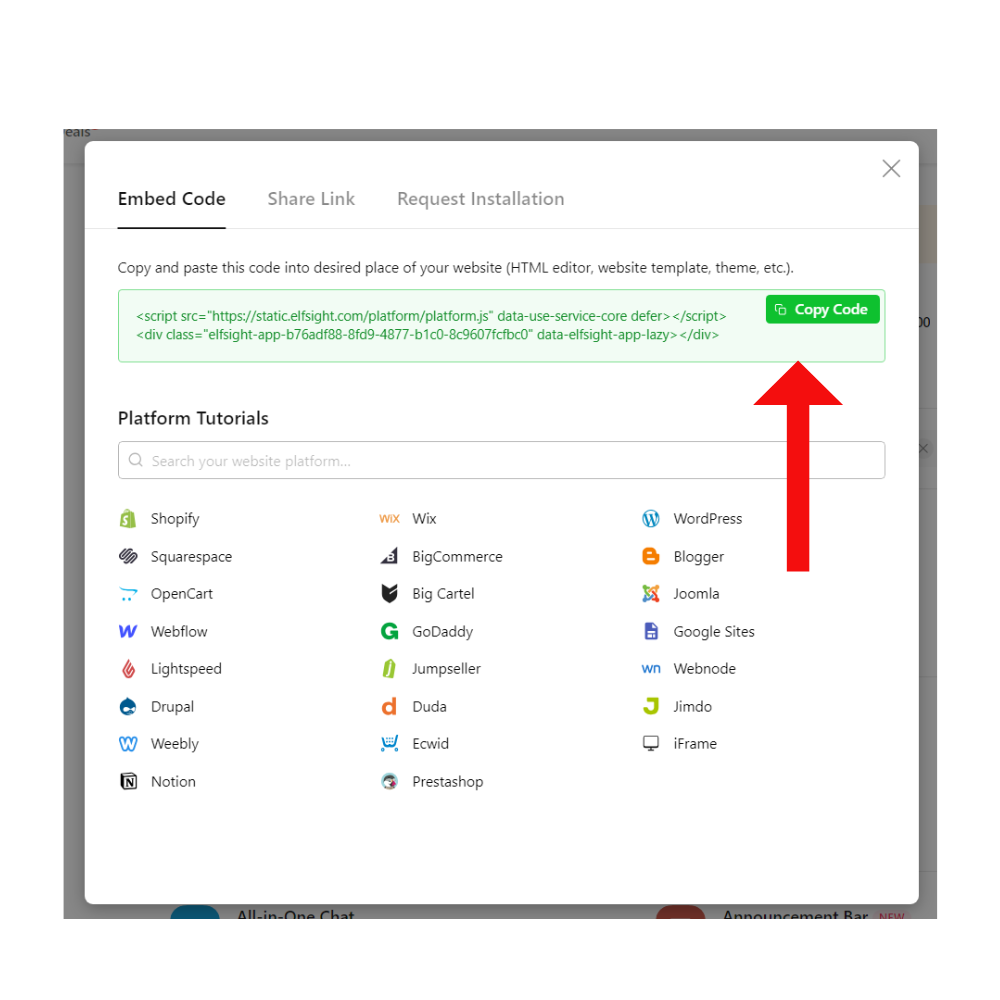The height and width of the screenshot is (1000, 1000).
Task: Open the Jumpseller tutorial link
Action: pos(446,669)
